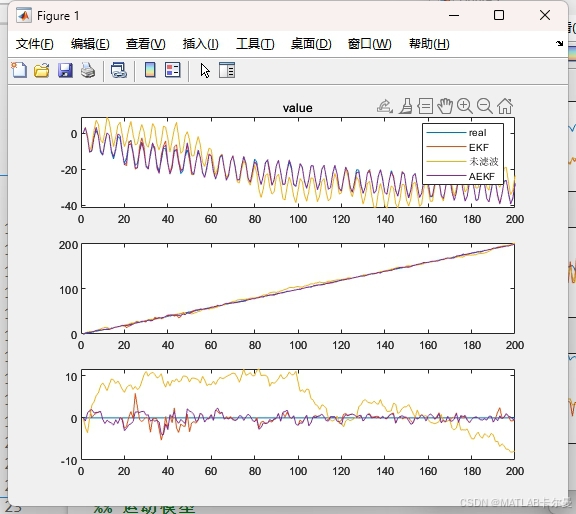Open the Property Inspector icon
This screenshot has width=576, height=514.
pyautogui.click(x=227, y=70)
